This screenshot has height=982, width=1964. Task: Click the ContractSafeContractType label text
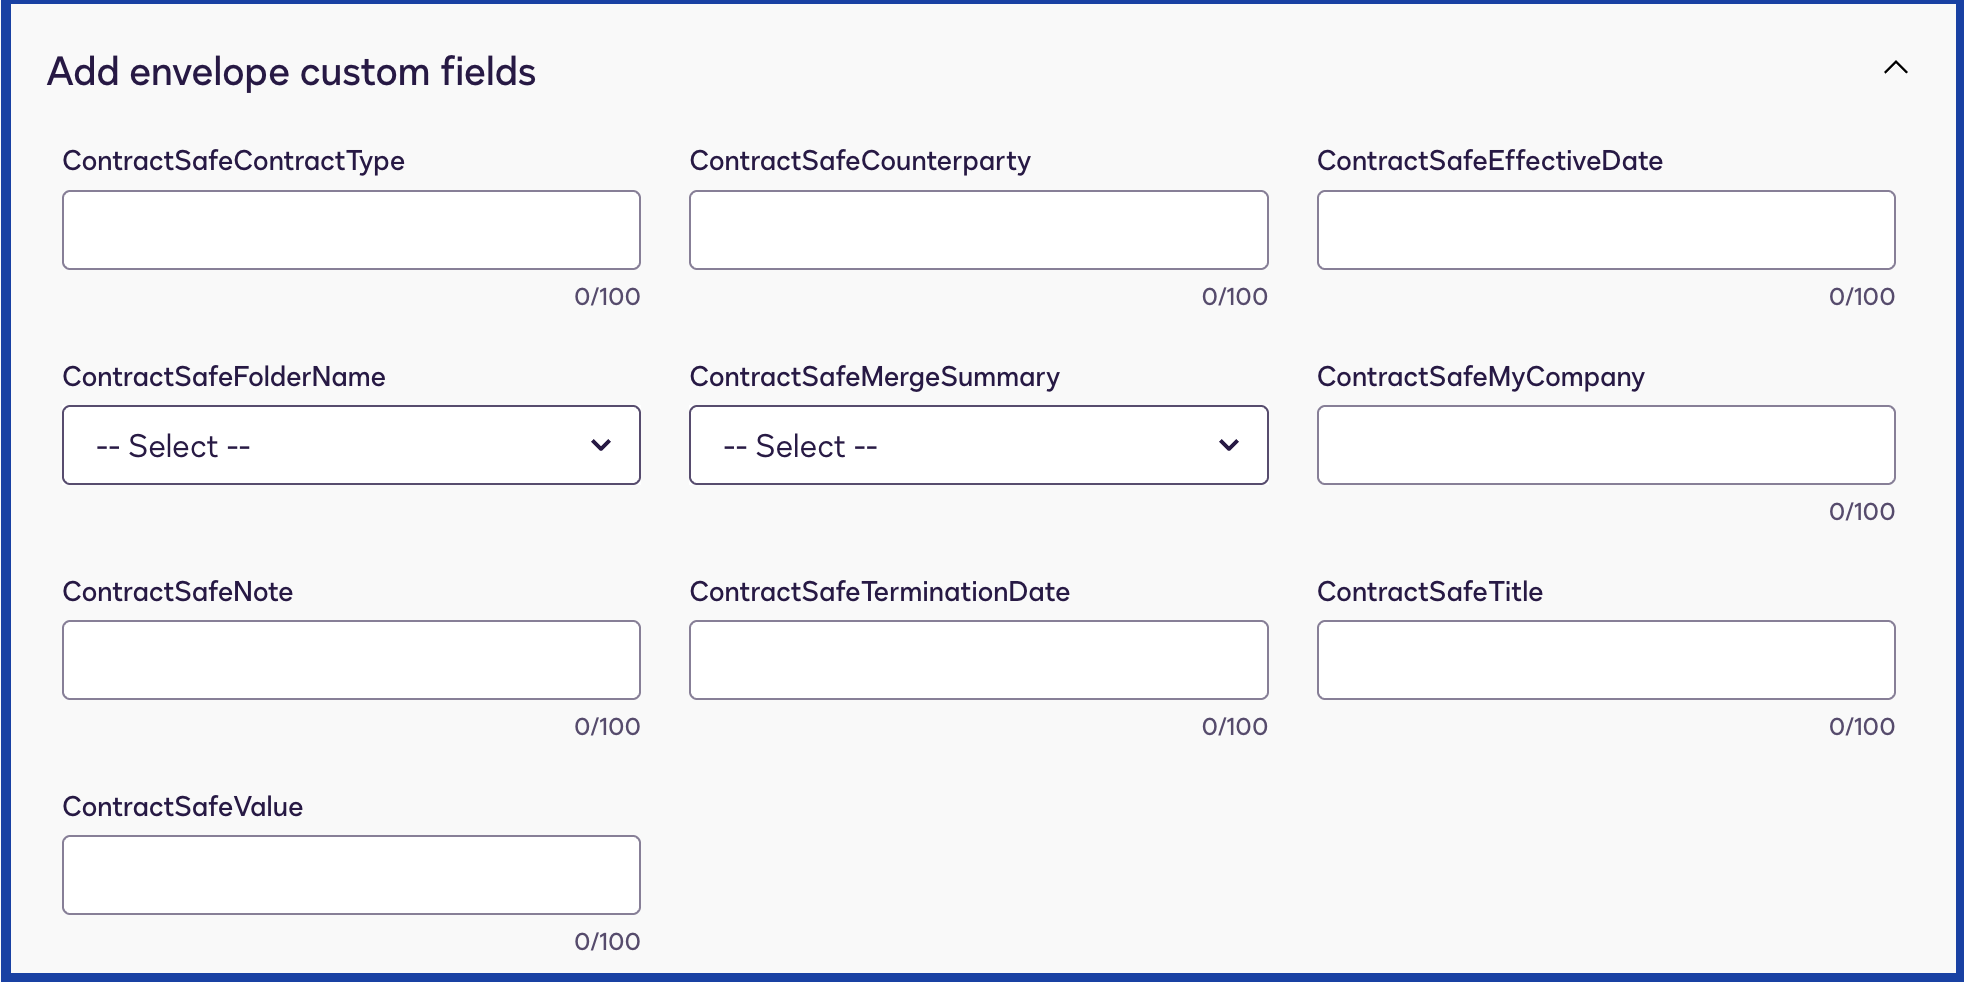tap(233, 161)
